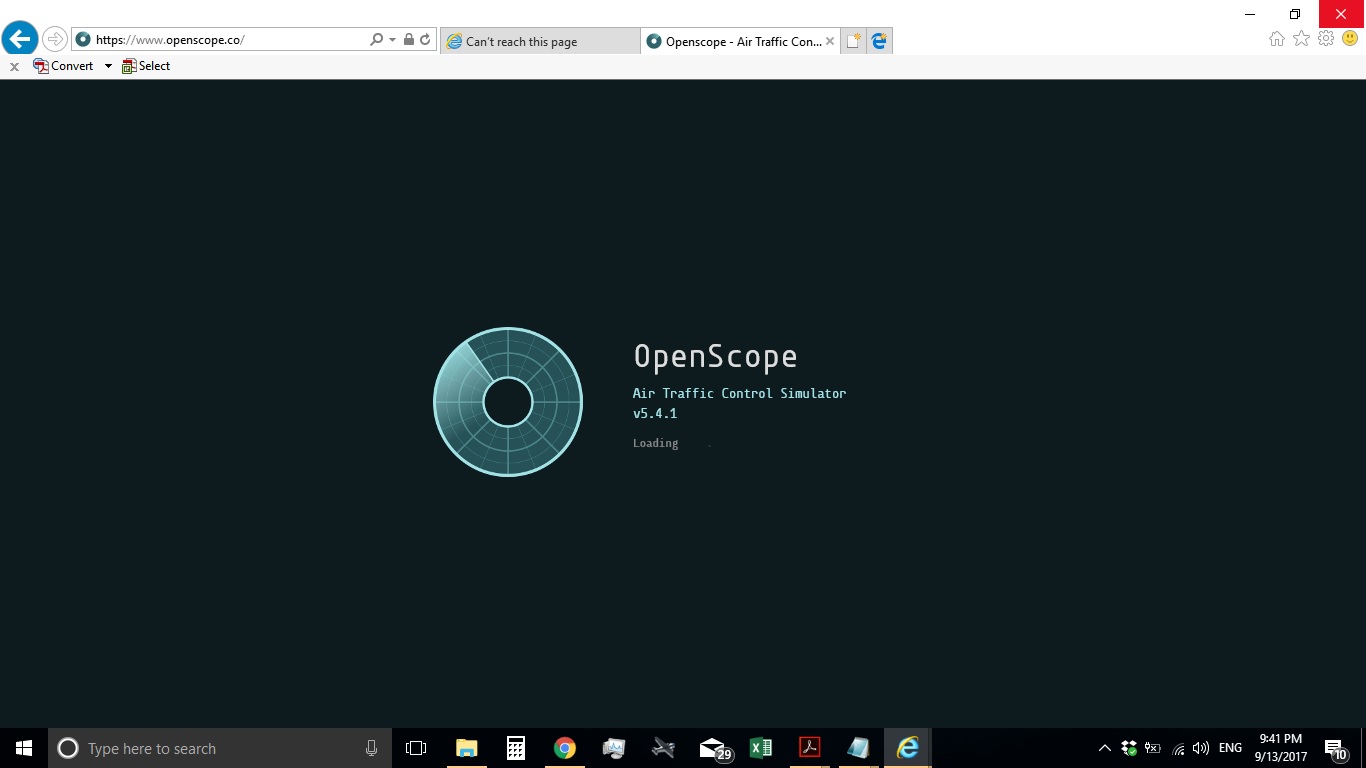View the security lock icon in address bar

click(x=409, y=39)
